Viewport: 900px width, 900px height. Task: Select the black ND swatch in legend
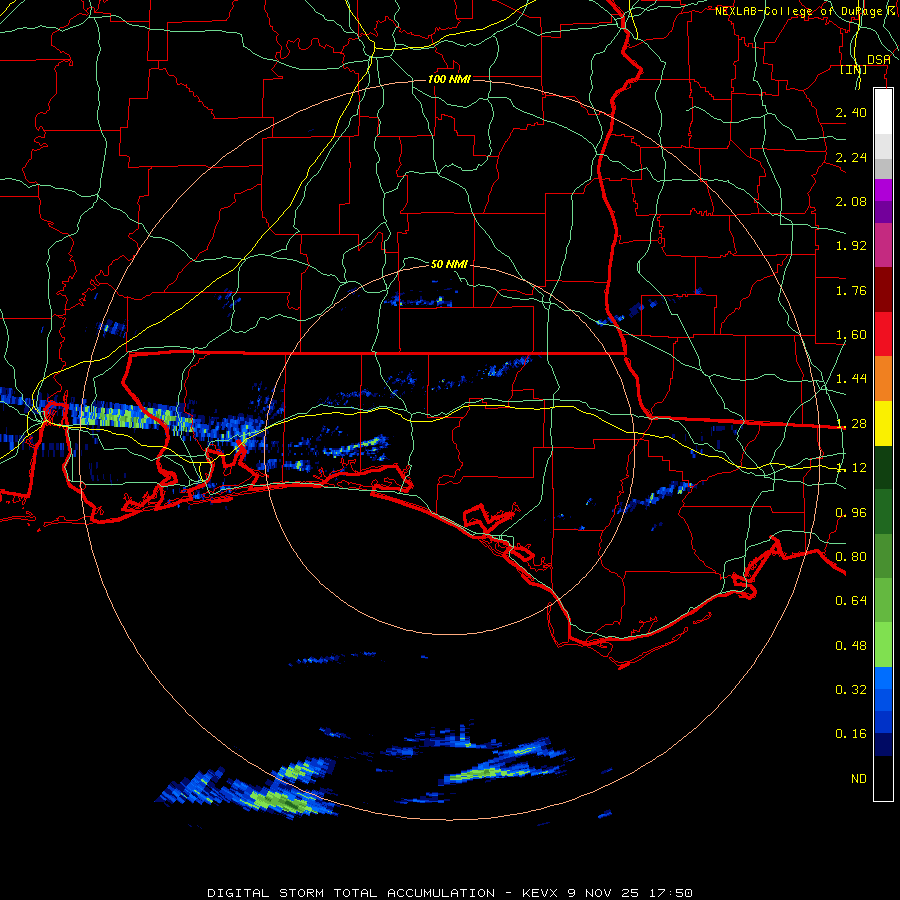[x=883, y=778]
